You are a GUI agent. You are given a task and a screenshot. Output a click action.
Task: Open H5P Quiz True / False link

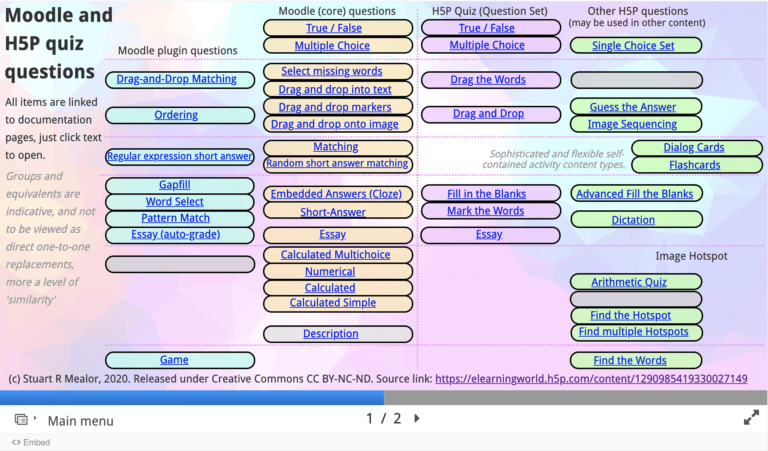point(486,28)
